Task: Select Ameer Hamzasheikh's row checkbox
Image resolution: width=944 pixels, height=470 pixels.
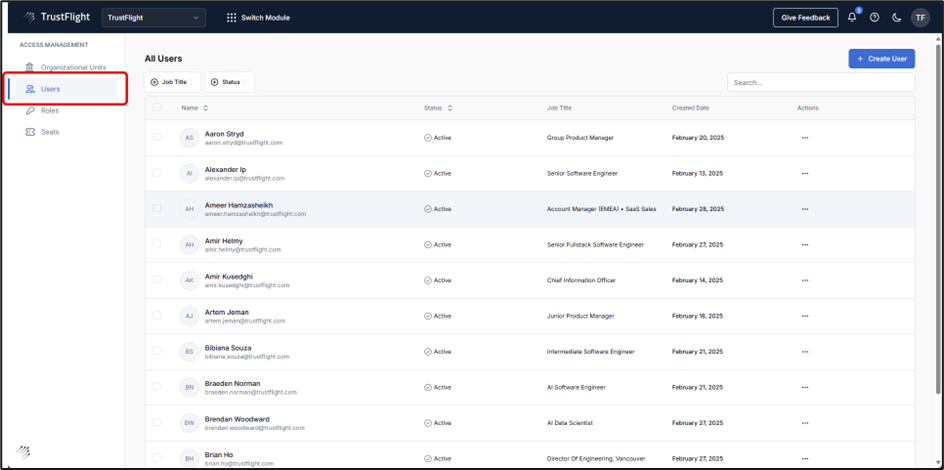Action: tap(157, 208)
